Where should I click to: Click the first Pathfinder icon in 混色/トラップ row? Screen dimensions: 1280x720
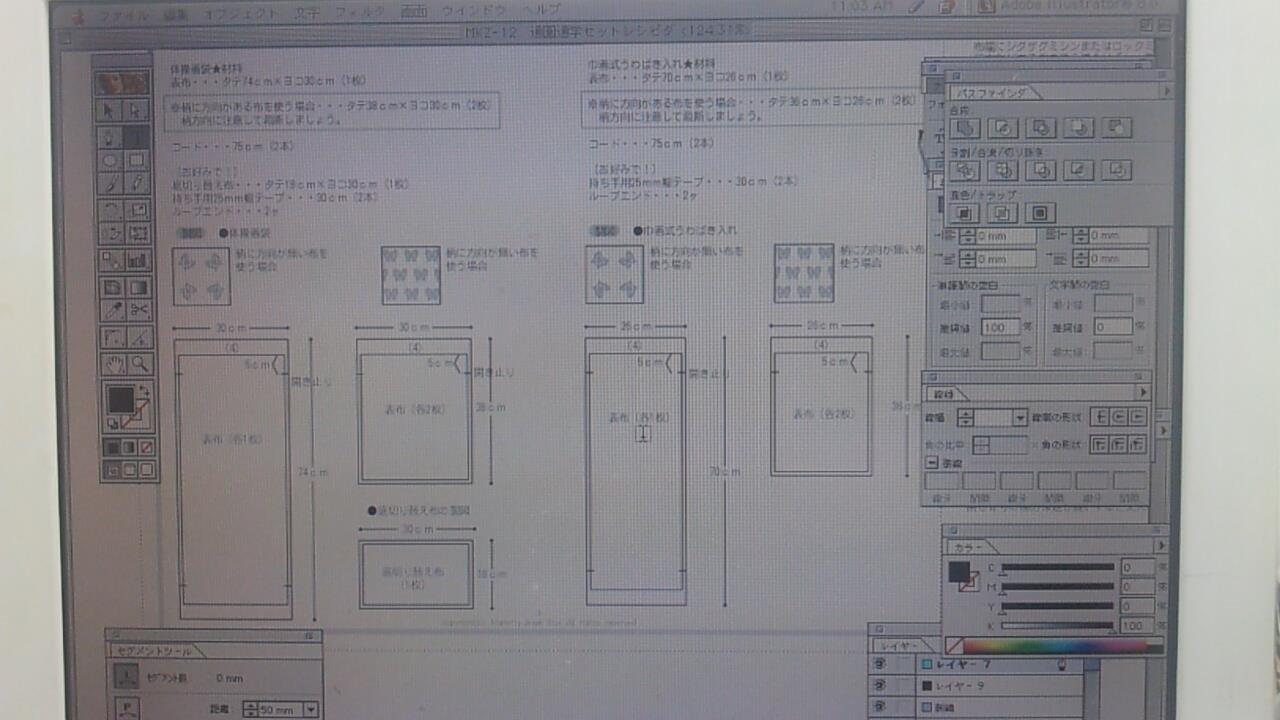tap(964, 212)
